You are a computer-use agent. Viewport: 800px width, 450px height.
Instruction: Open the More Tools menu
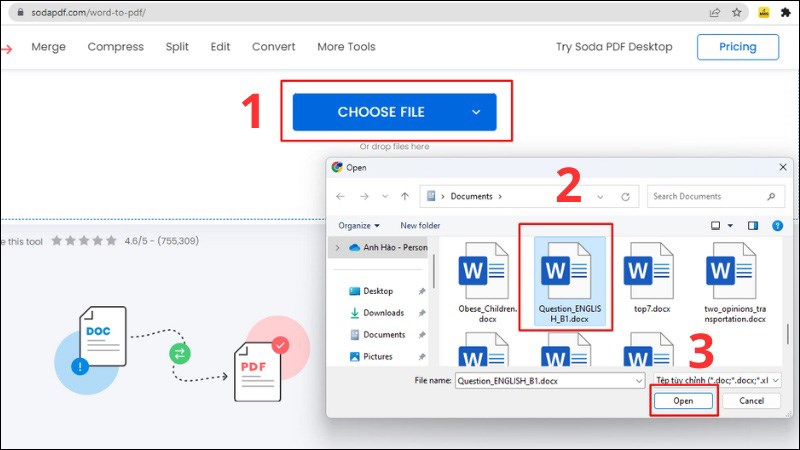click(x=344, y=47)
